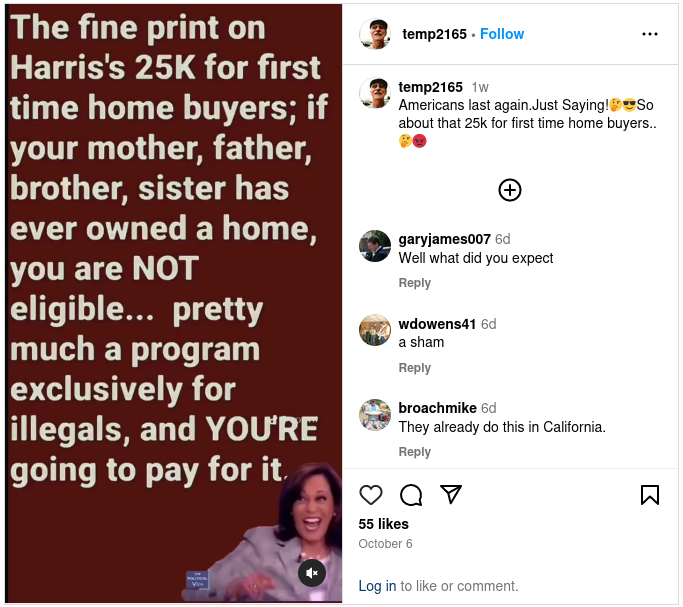Unmute the video with the speaker icon
Screen dimensions: 683x607
312,573
